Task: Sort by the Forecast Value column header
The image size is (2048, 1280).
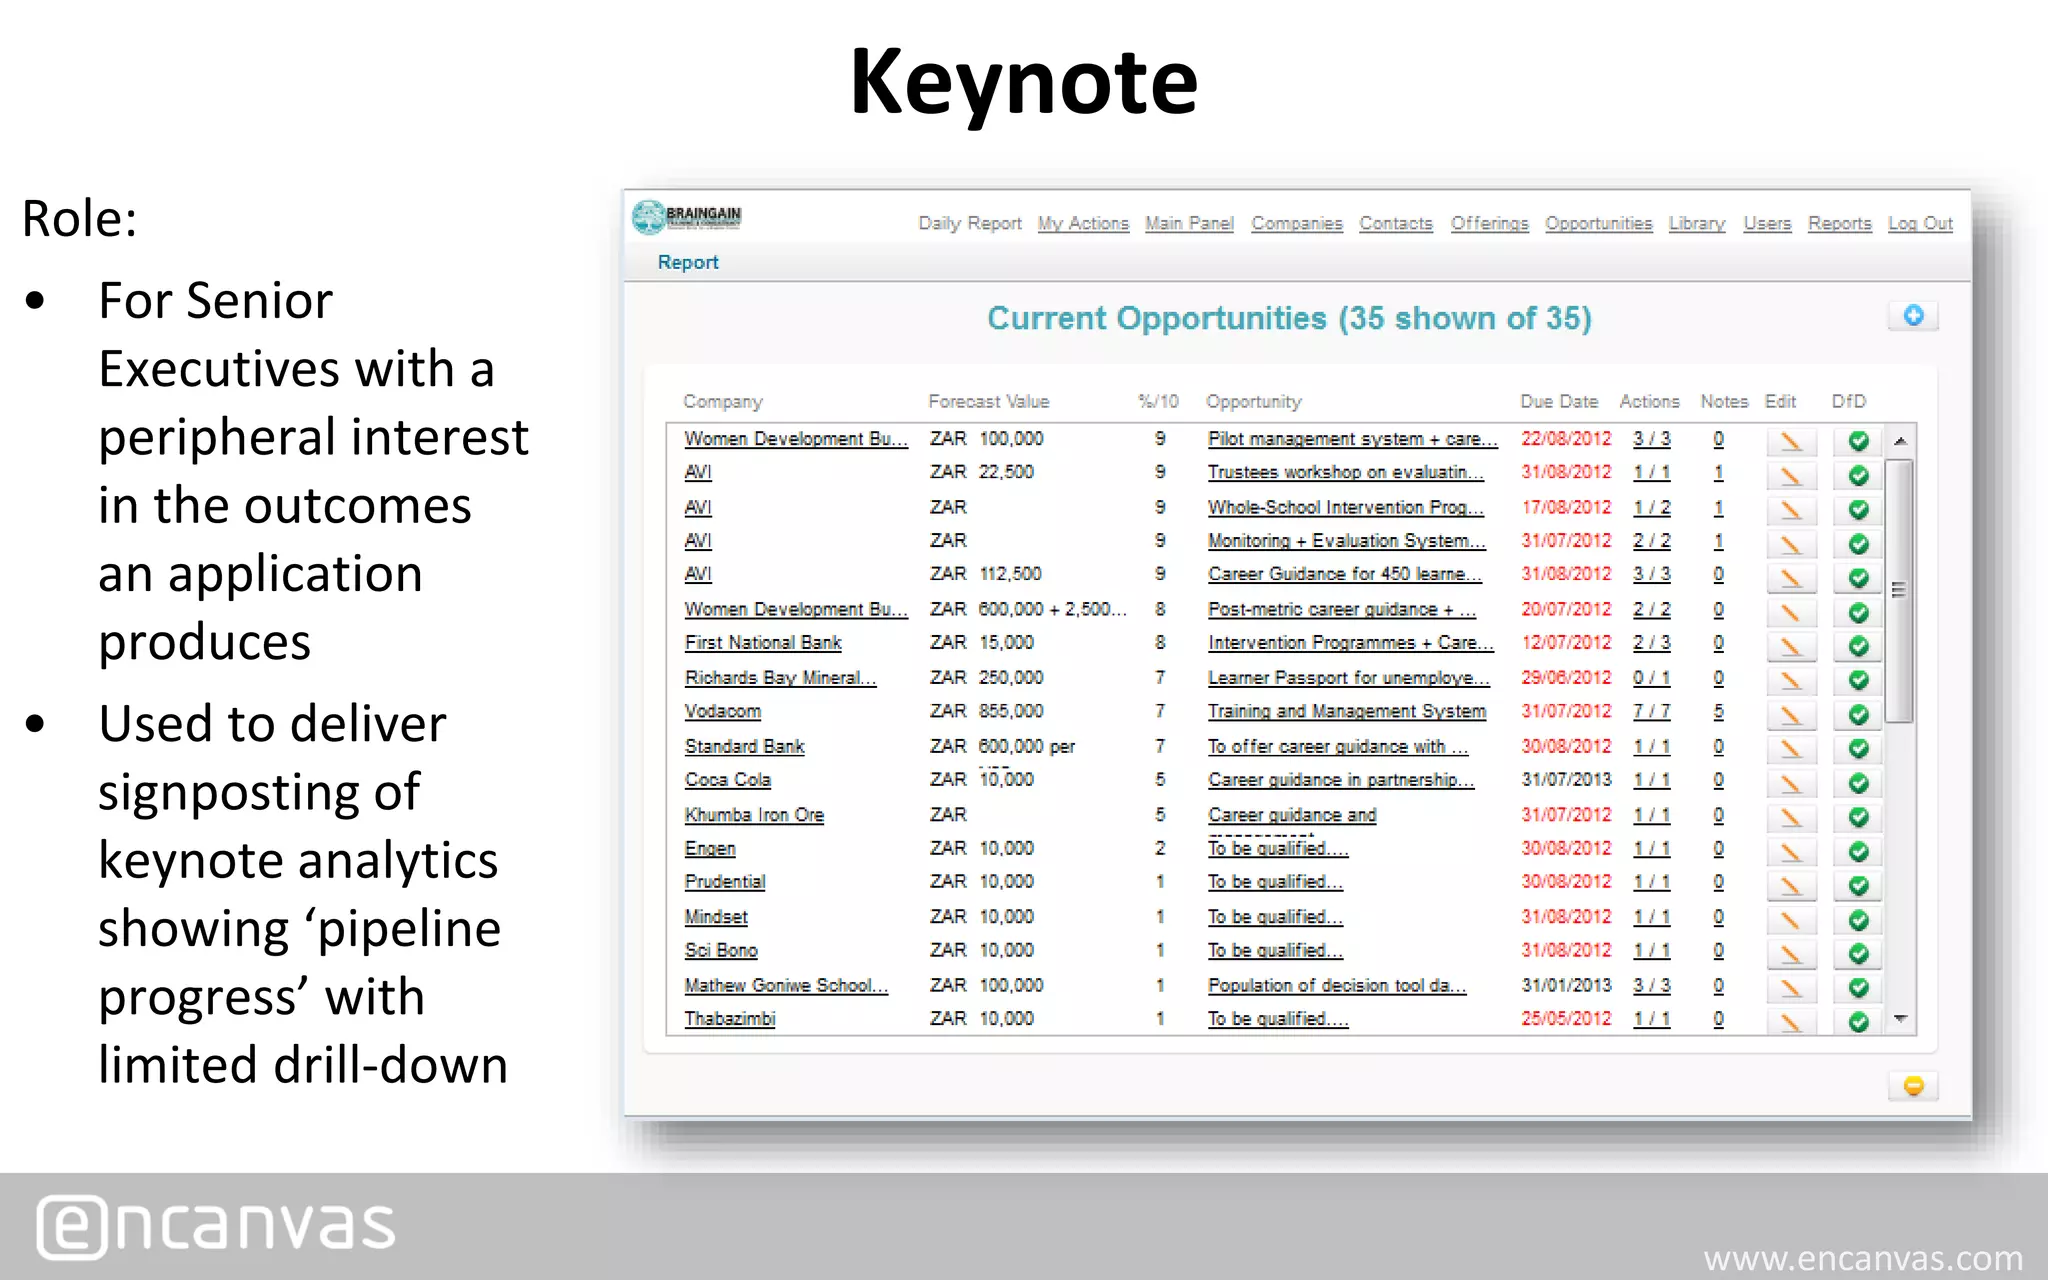Action: 989,401
